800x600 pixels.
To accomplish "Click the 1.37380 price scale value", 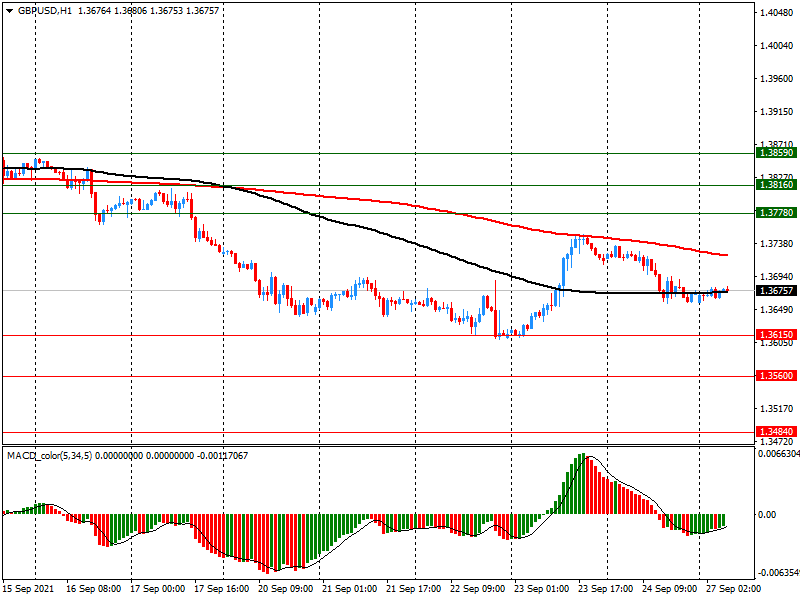I will [x=777, y=244].
